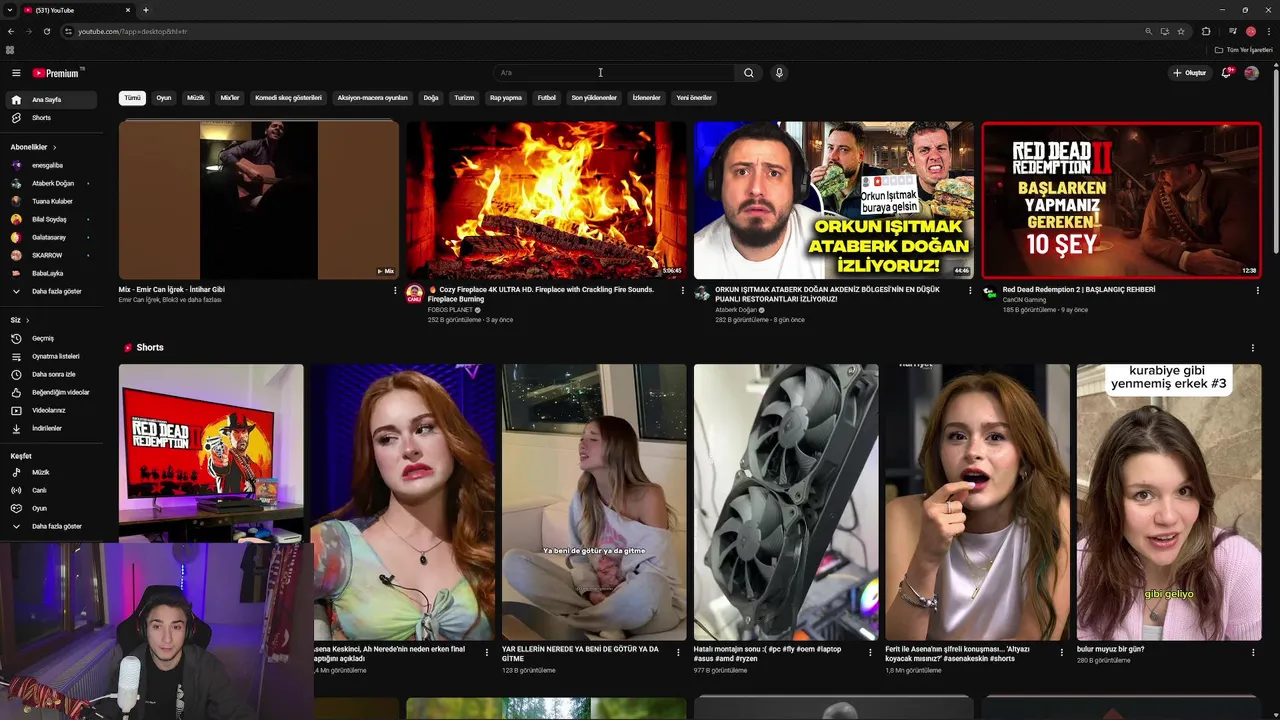Open Bilal Soydaş subscription channel
The height and width of the screenshot is (720, 1280).
coord(53,219)
